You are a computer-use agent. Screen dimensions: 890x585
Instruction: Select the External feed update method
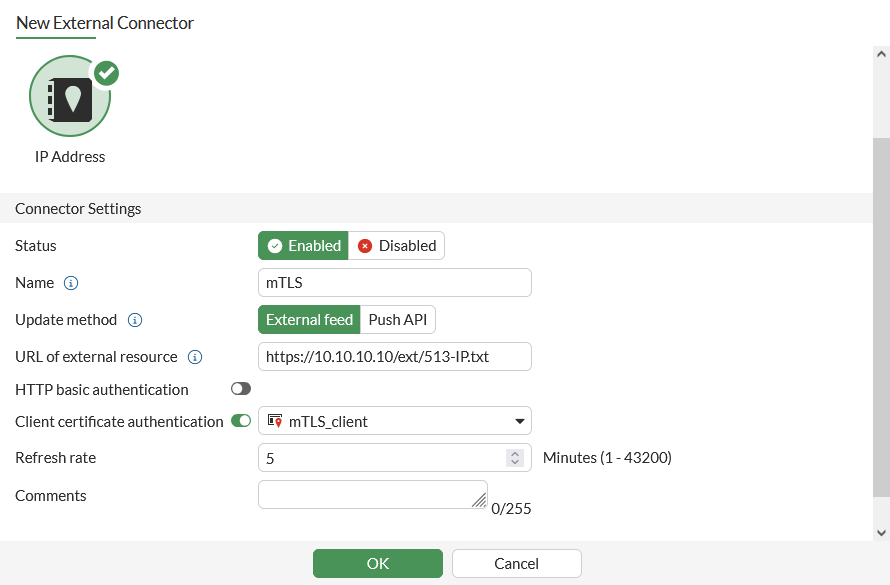coord(309,320)
